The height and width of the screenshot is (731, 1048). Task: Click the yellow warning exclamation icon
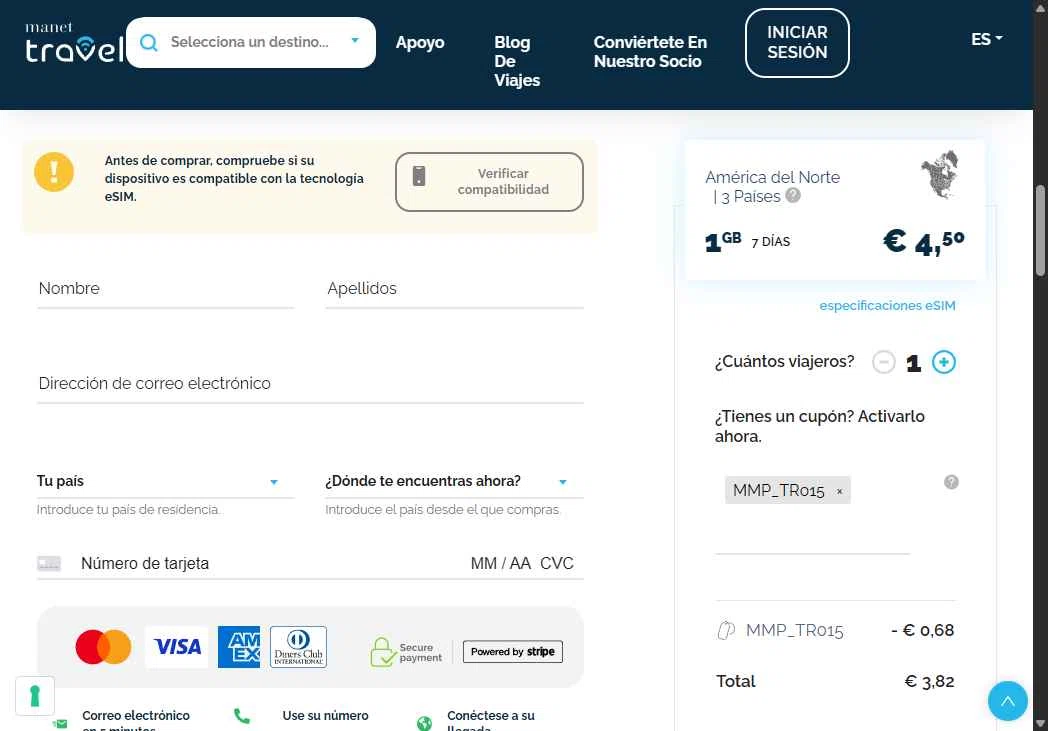point(53,172)
